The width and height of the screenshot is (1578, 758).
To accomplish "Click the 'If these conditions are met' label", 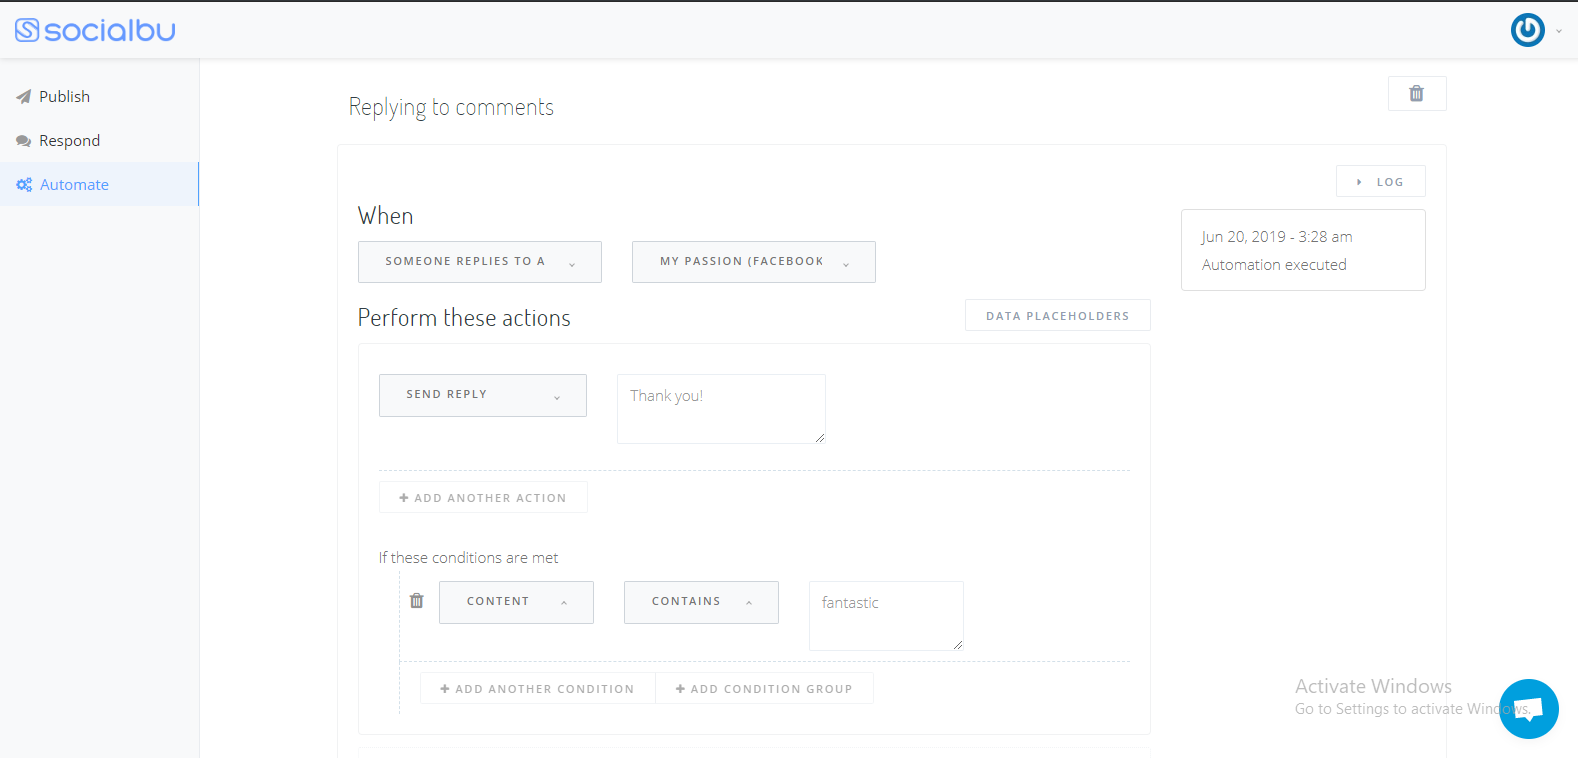I will (468, 558).
